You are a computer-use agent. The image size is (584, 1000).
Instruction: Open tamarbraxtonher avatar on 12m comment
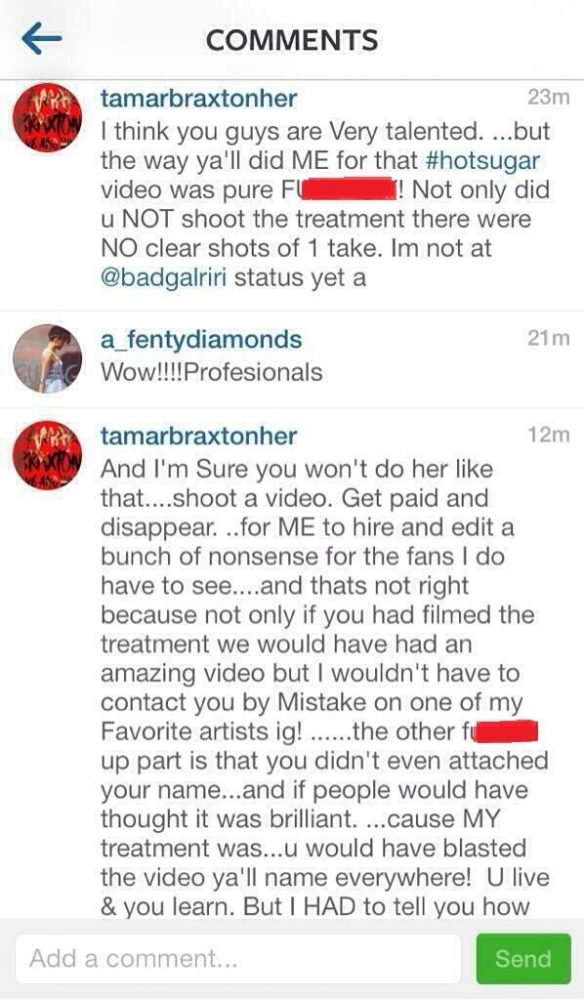48,456
